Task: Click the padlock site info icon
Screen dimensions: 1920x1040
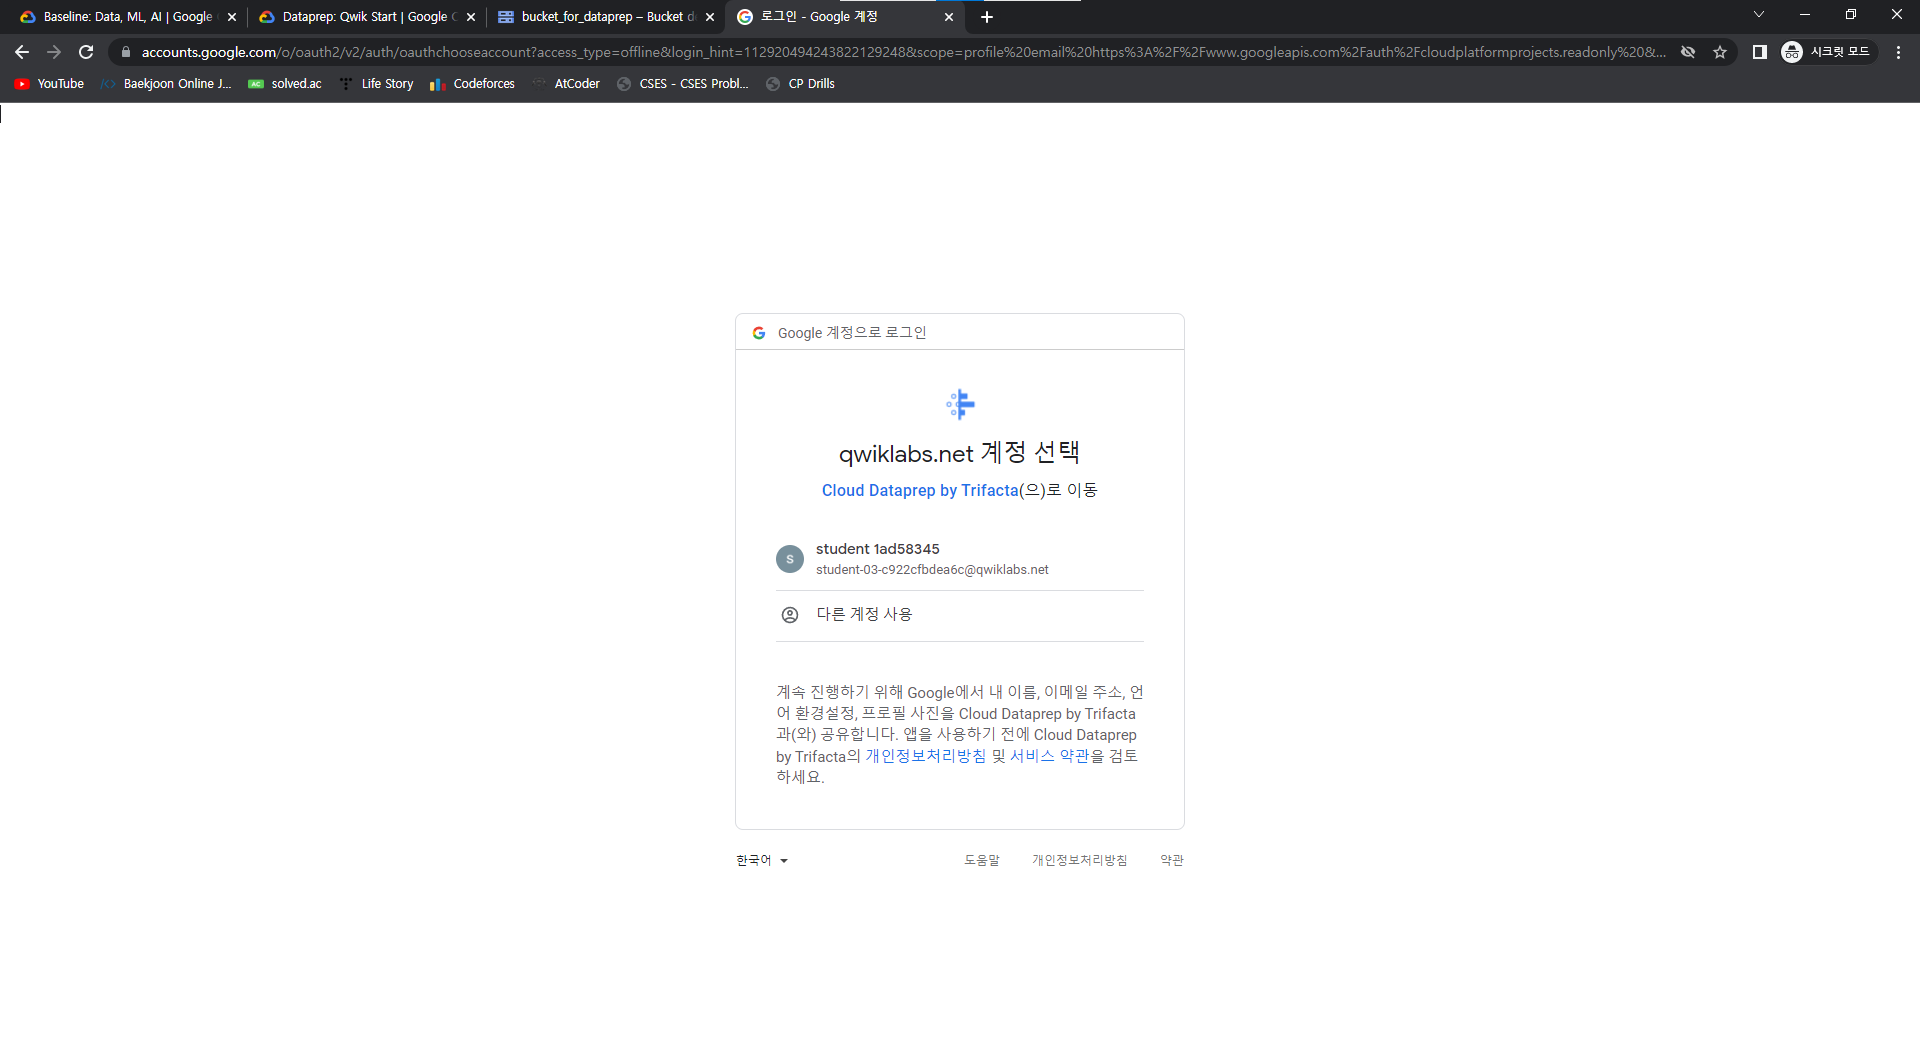Action: 125,52
